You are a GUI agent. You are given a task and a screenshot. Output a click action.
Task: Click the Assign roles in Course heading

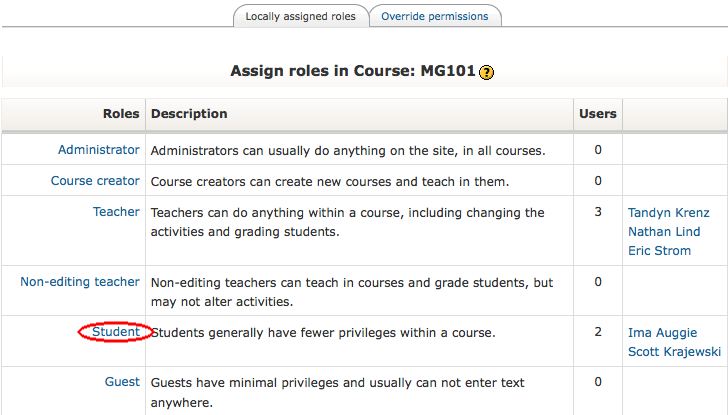(353, 71)
